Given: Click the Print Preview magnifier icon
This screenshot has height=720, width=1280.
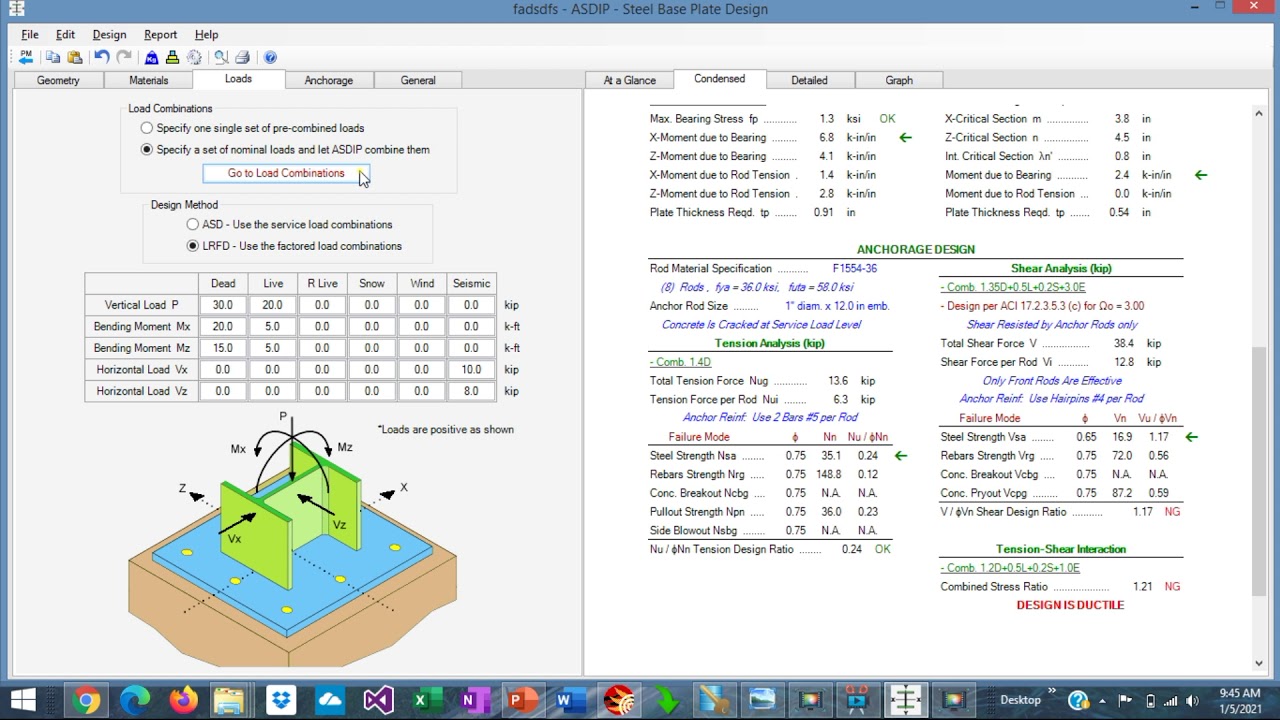Looking at the screenshot, I should click(x=221, y=57).
